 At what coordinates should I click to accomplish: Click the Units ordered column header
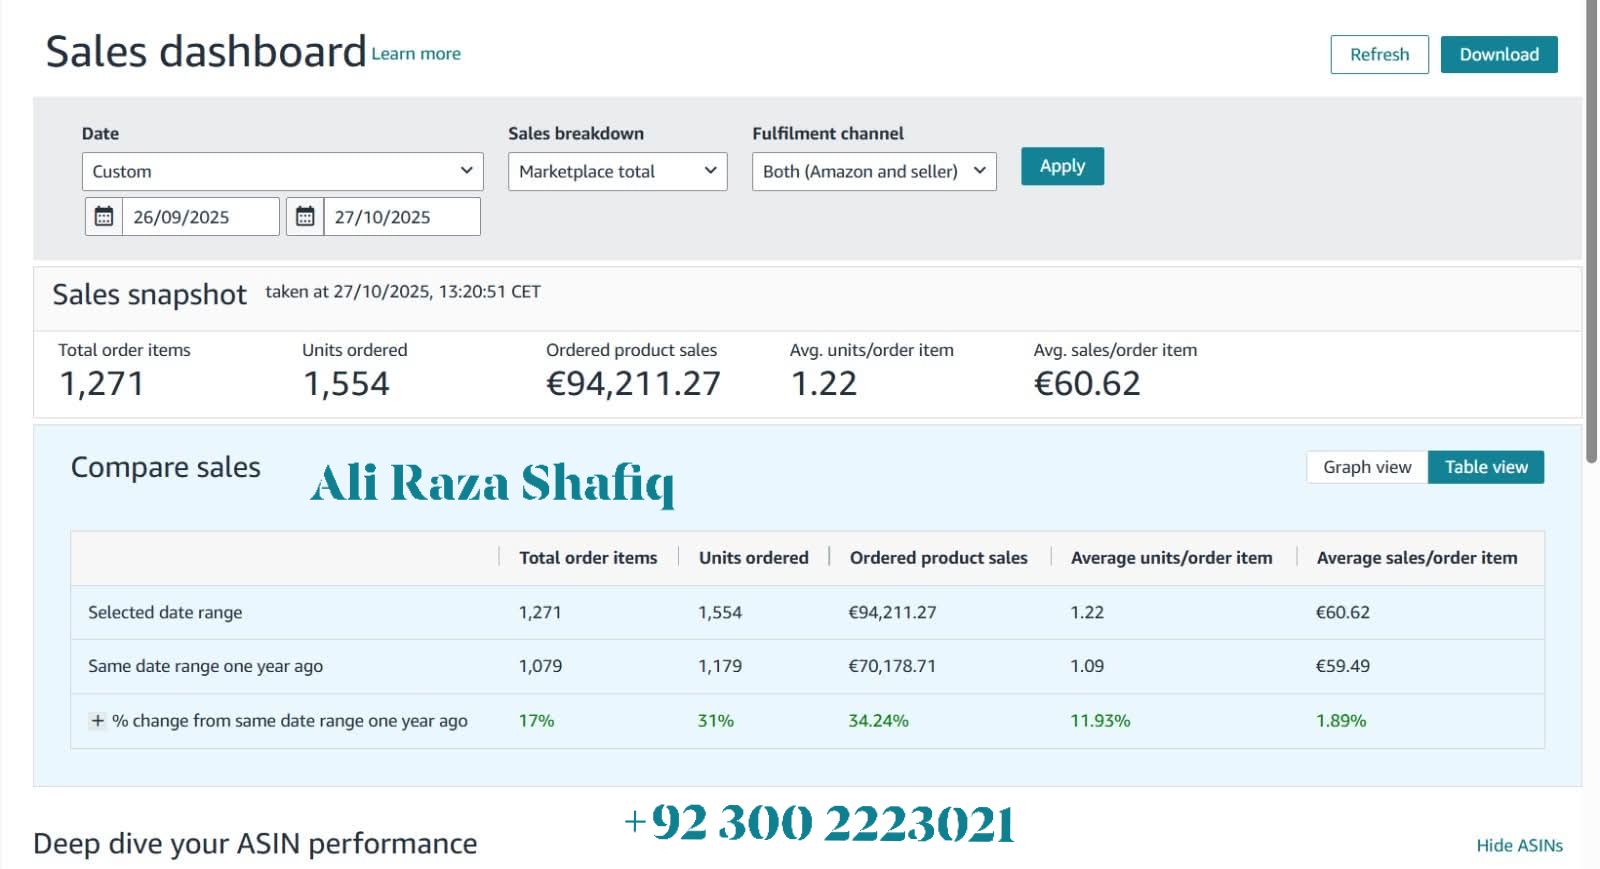pos(753,558)
